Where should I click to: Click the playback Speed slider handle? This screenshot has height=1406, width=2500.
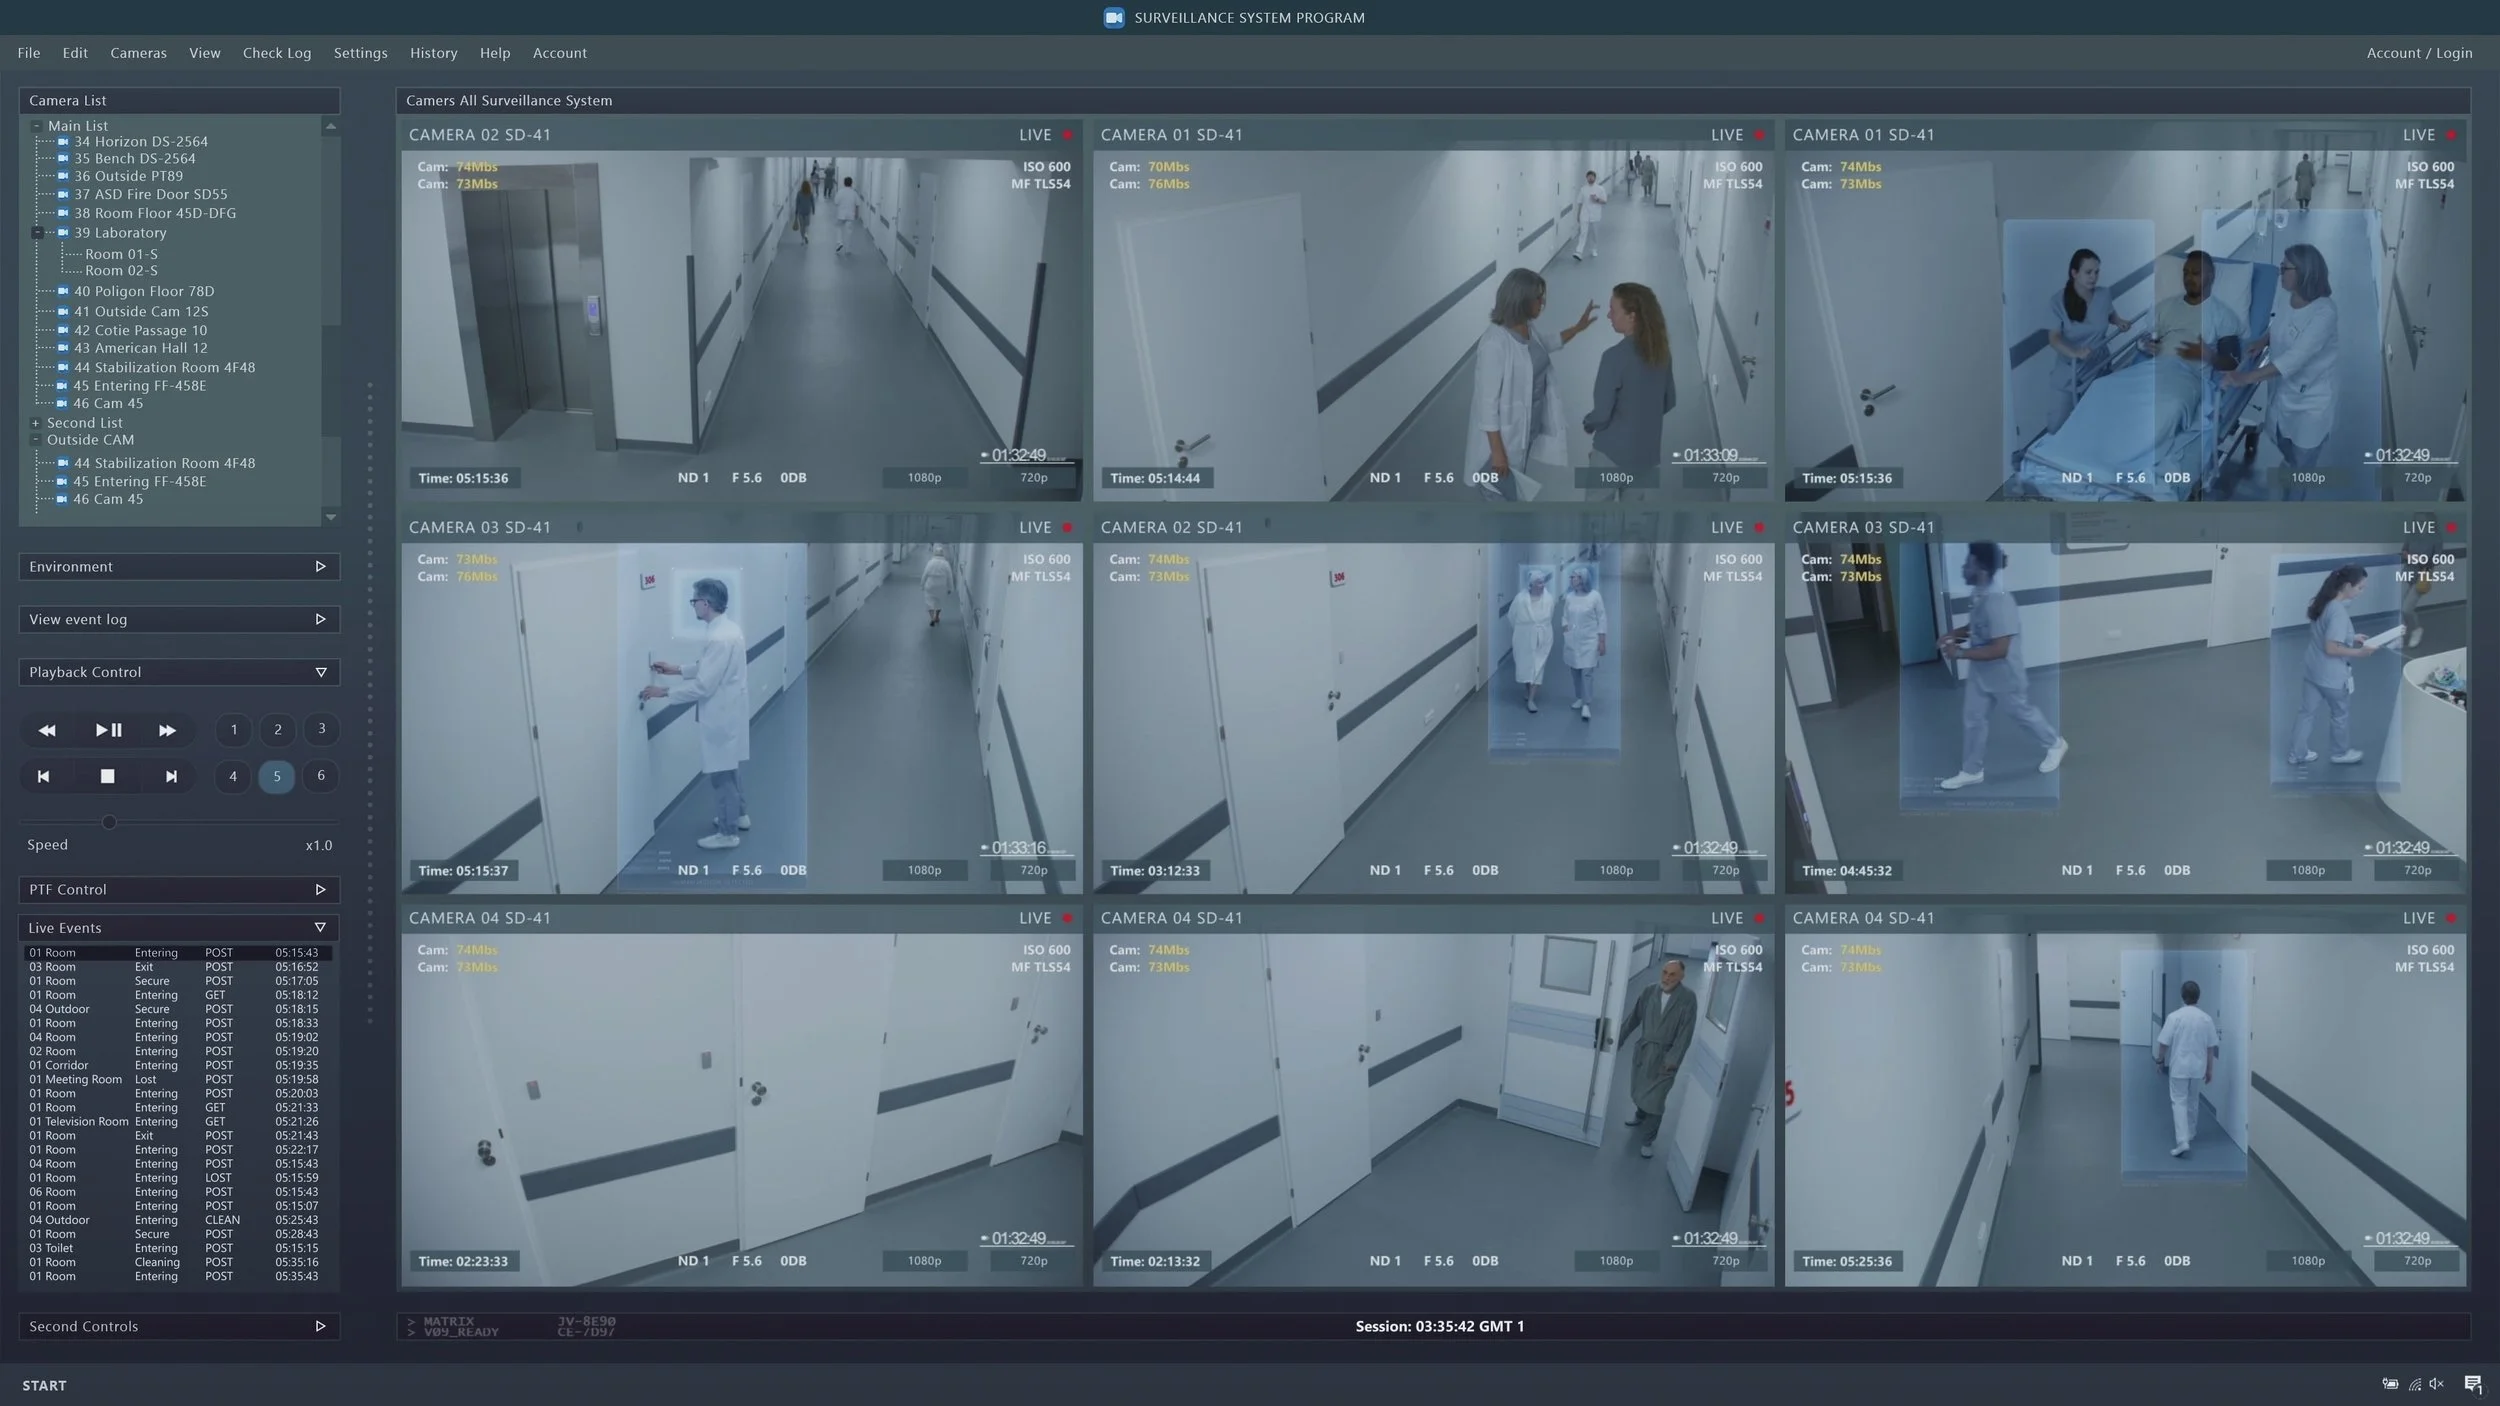point(109,822)
